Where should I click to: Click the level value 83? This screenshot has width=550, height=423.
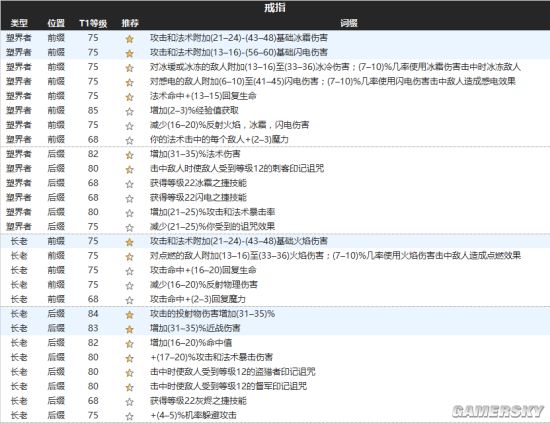tap(93, 328)
